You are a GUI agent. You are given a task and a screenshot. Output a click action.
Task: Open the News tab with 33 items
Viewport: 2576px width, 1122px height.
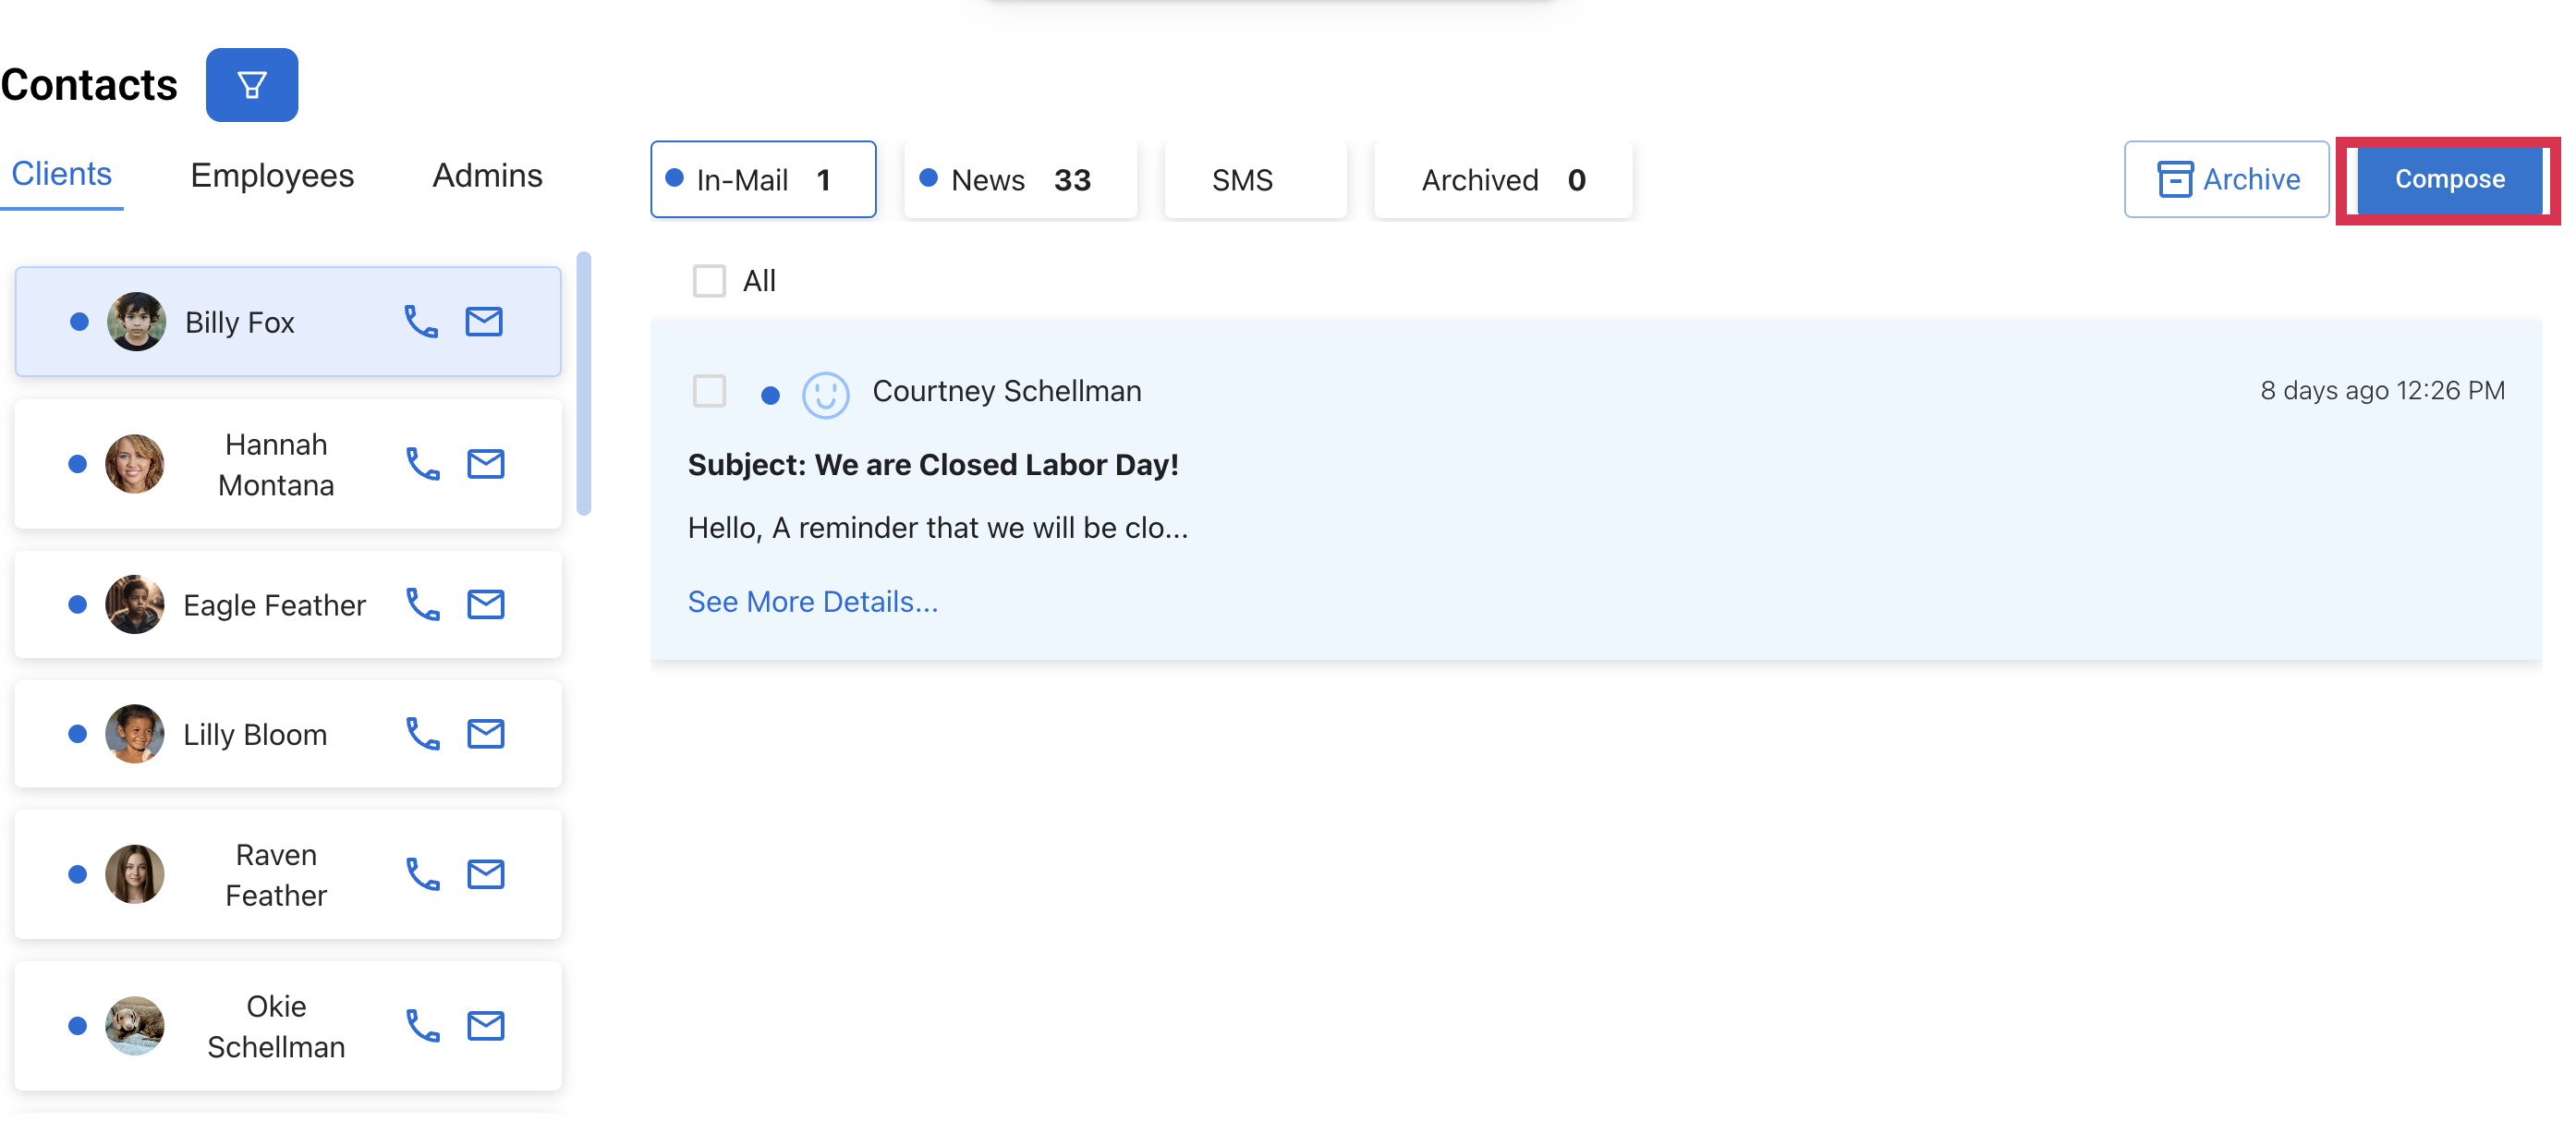1020,180
